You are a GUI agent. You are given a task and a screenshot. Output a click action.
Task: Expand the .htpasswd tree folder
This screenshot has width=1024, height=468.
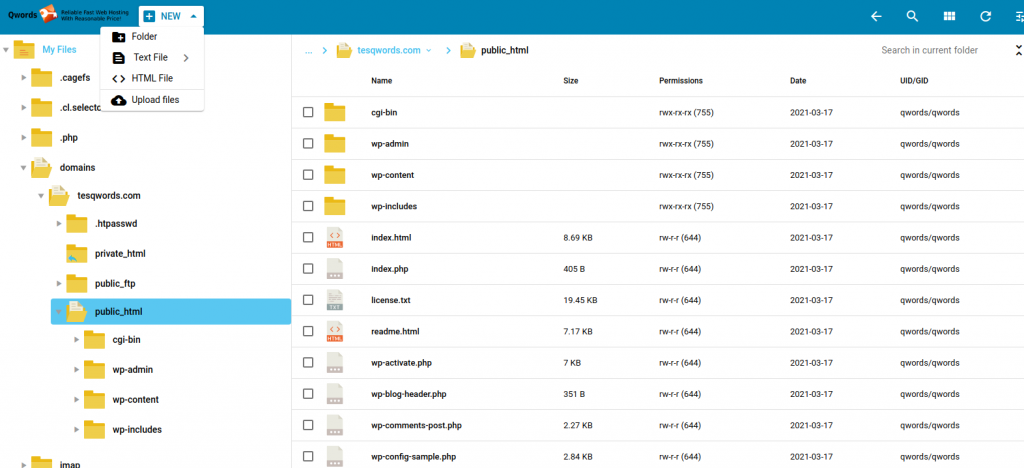[x=59, y=224]
